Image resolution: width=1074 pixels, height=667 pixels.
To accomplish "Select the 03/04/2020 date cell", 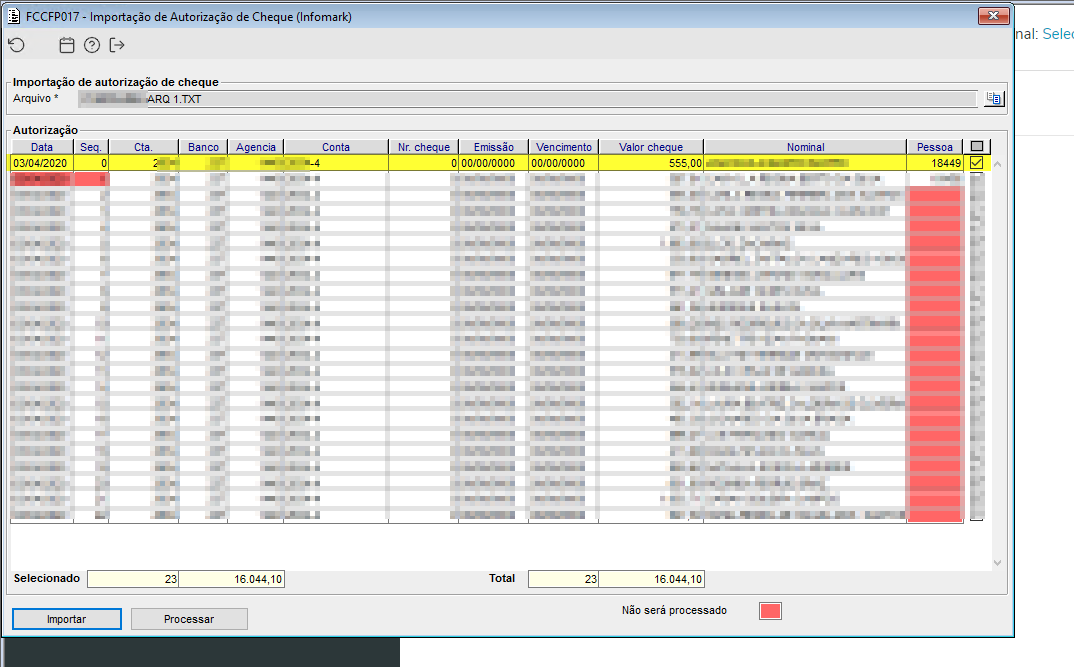I will point(42,163).
